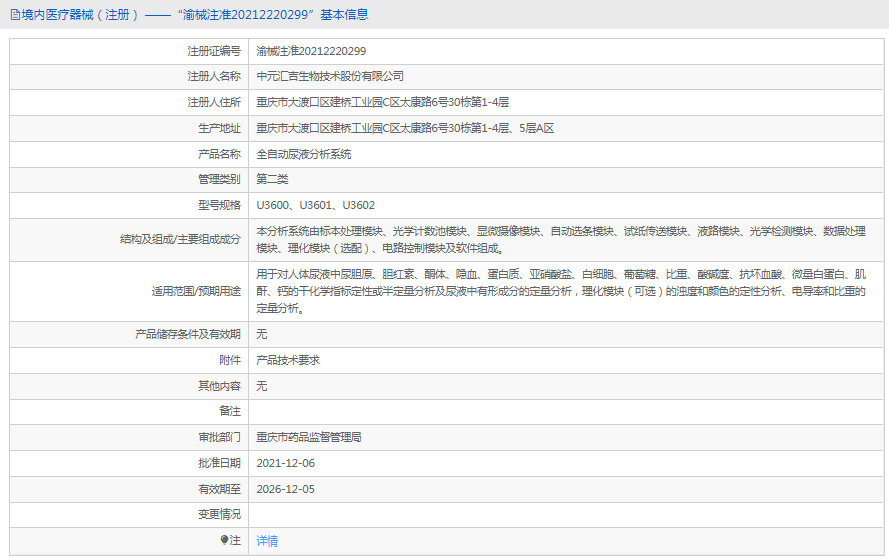
Task: Click the 适用范围/预期用途 description paragraph
Action: (x=561, y=291)
